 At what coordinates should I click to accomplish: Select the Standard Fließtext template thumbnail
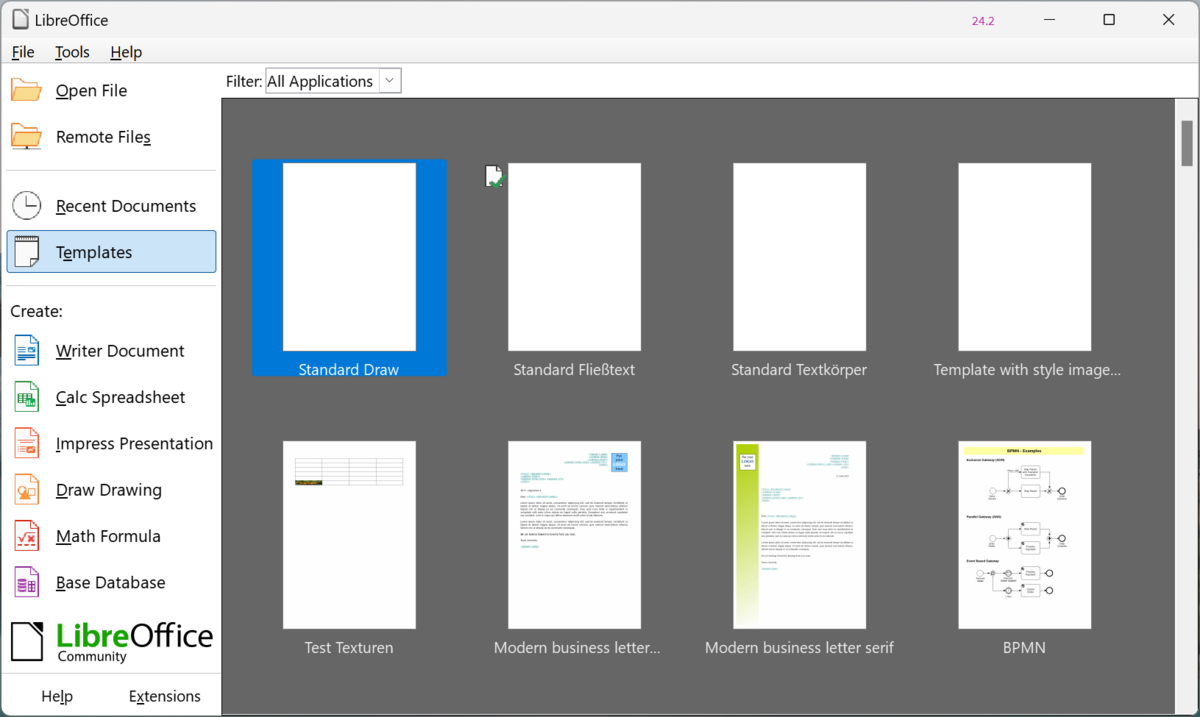574,257
